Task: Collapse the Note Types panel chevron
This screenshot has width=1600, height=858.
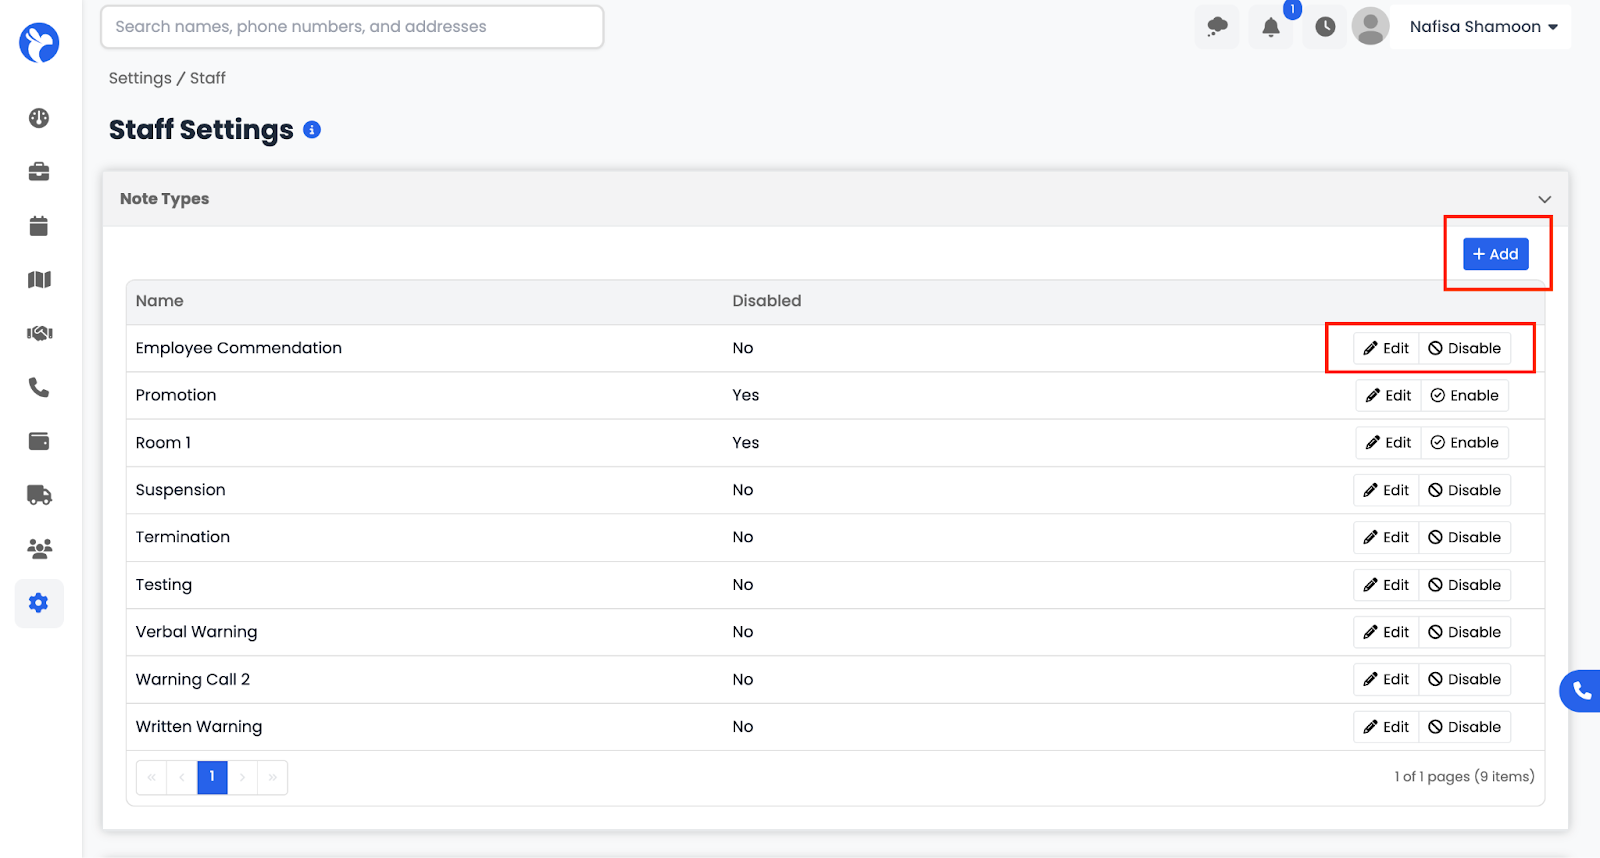Action: 1545,199
